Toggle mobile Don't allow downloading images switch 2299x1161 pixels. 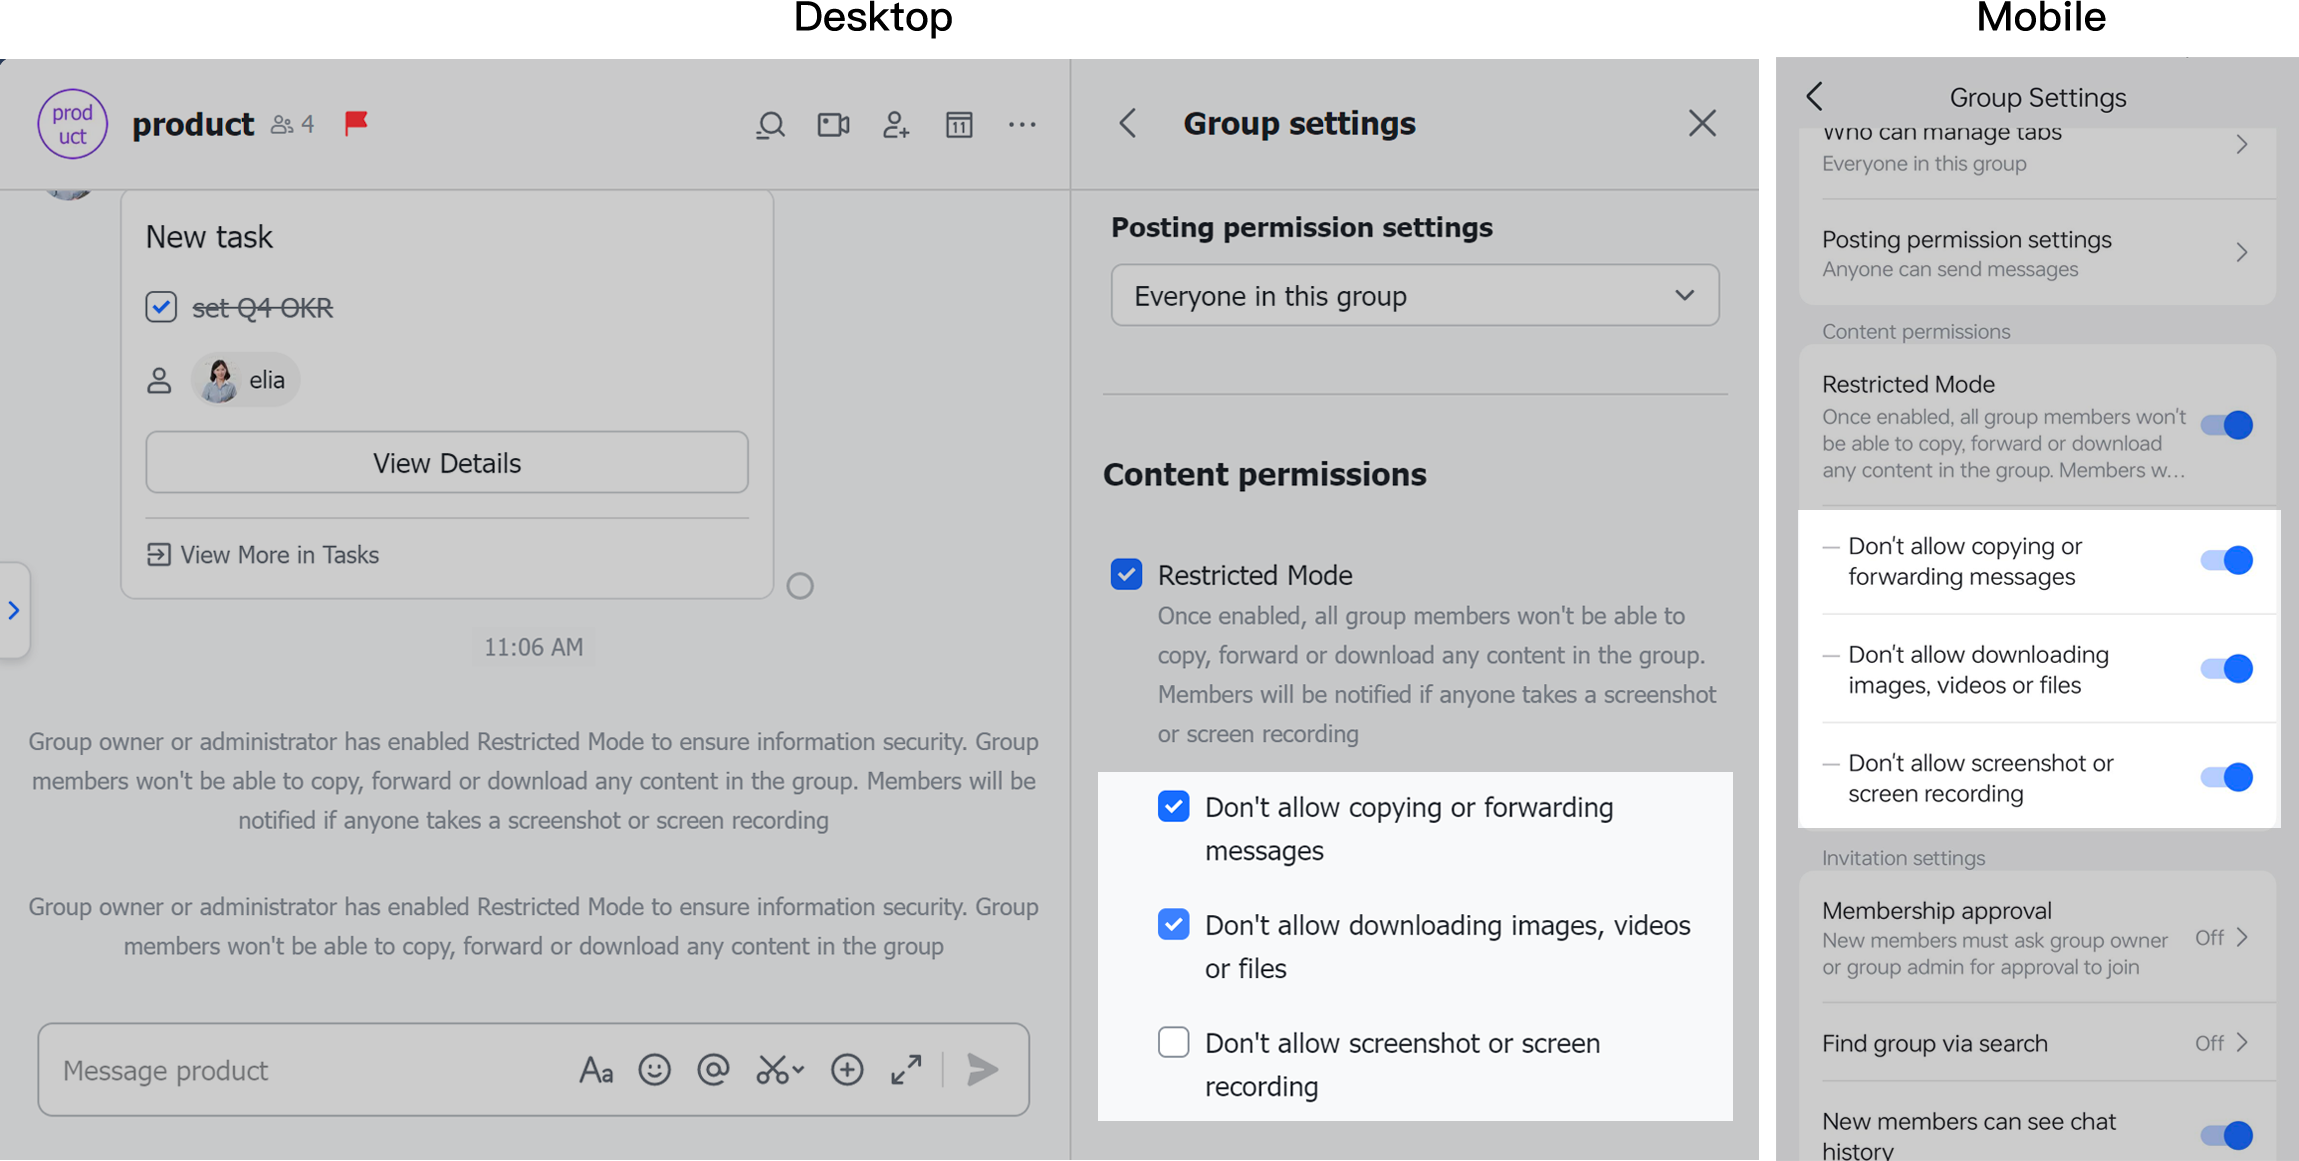click(x=2226, y=669)
